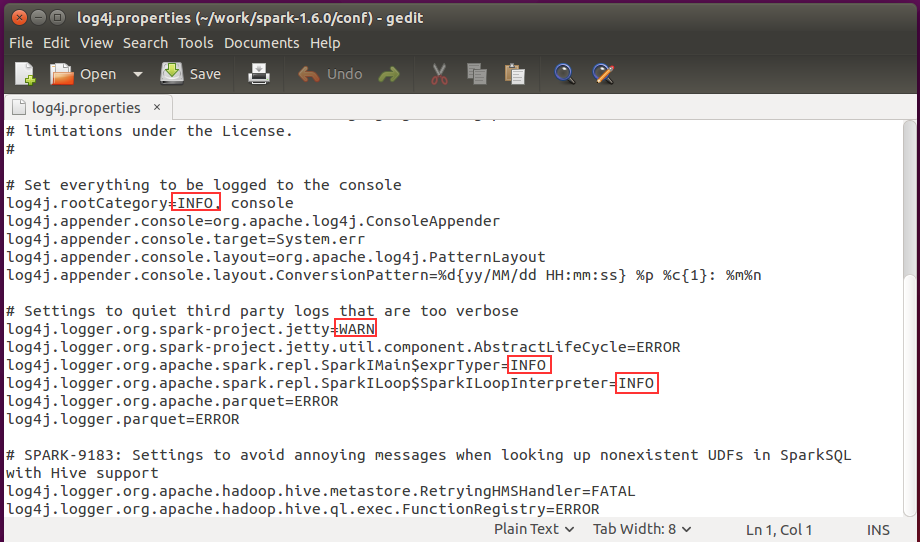This screenshot has height=542, width=920.
Task: Create a new document with the toolbar icon
Action: (25, 74)
